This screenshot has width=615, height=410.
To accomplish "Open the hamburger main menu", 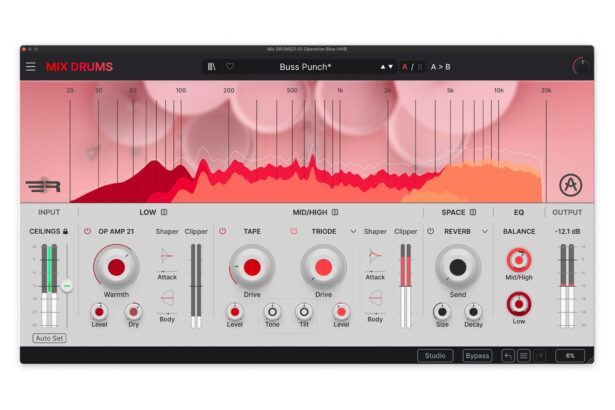I will tap(31, 67).
